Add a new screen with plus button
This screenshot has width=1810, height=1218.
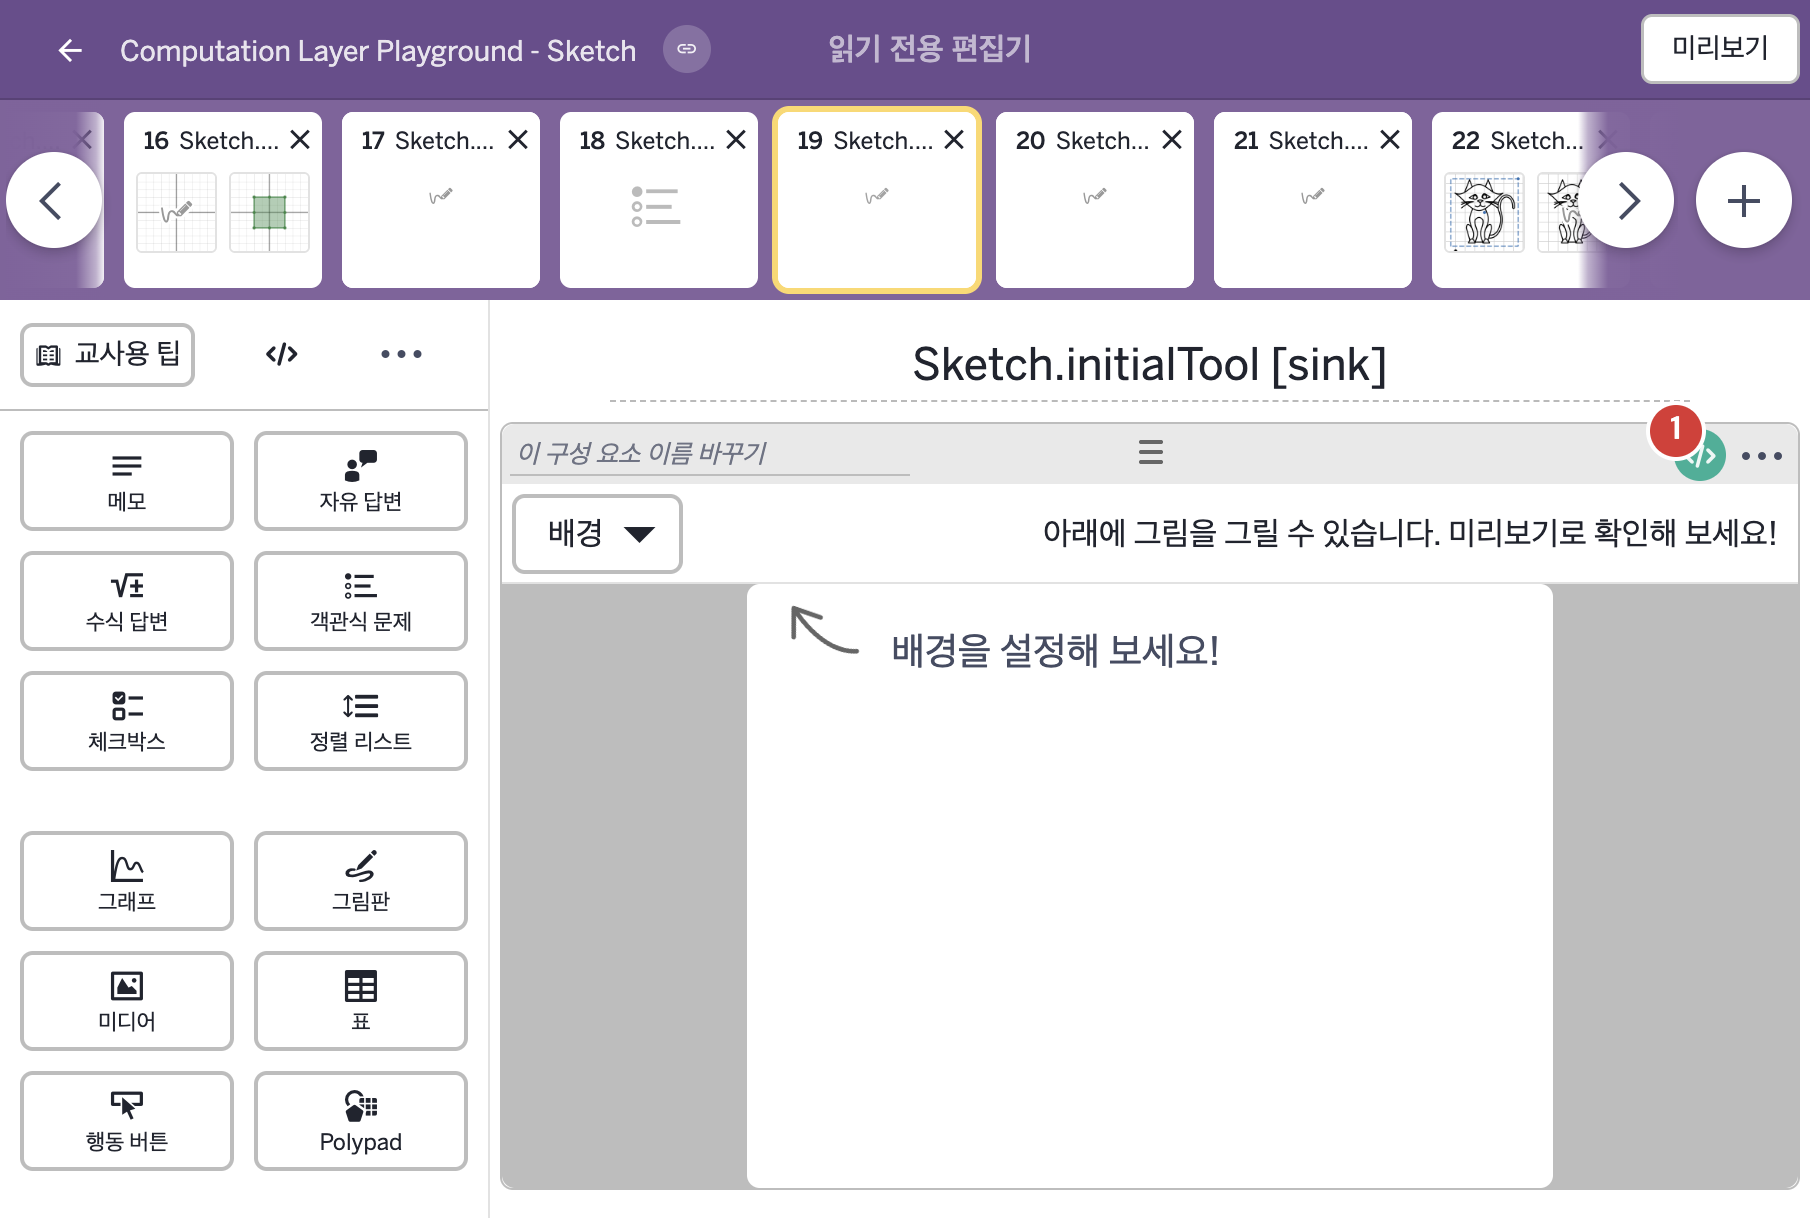click(1744, 200)
